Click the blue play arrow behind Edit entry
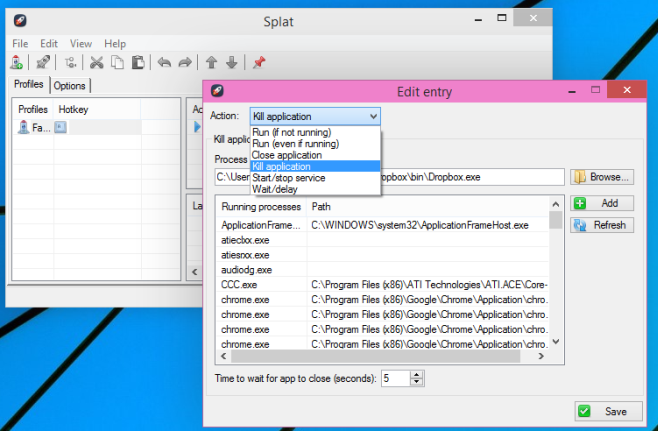Image resolution: width=658 pixels, height=431 pixels. (197, 127)
